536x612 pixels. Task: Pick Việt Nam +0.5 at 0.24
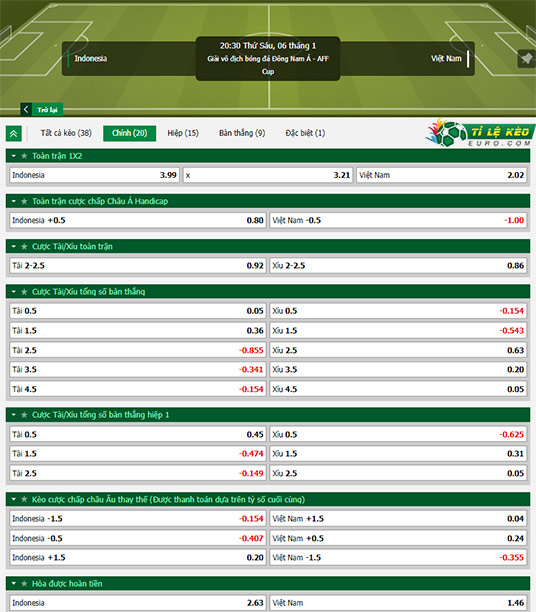pyautogui.click(x=398, y=538)
